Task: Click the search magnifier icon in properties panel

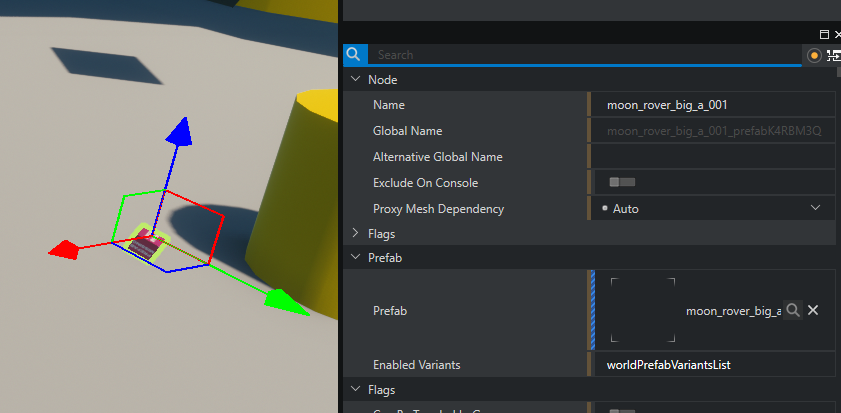Action: (354, 55)
